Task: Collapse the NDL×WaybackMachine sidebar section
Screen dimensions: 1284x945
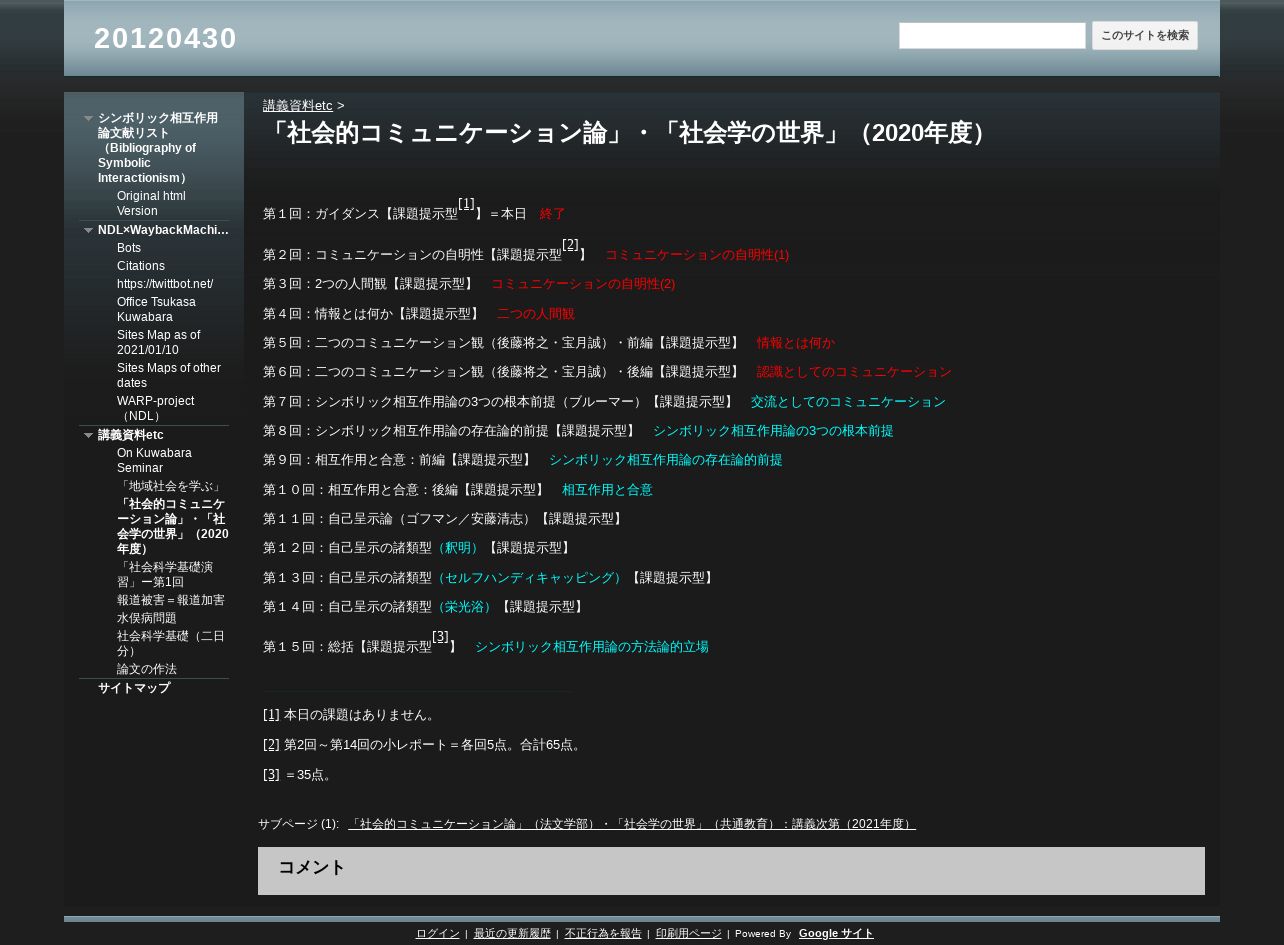Action: [x=88, y=231]
